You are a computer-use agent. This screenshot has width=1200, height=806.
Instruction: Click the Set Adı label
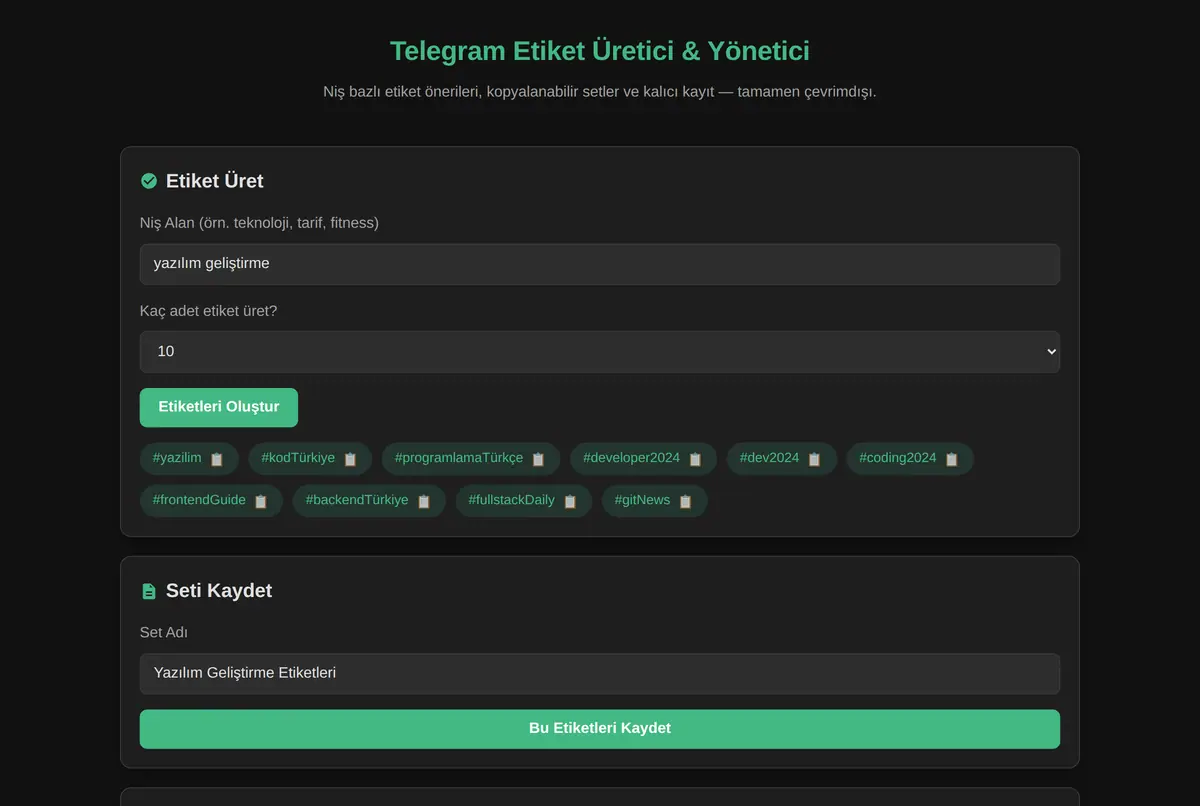click(x=164, y=633)
